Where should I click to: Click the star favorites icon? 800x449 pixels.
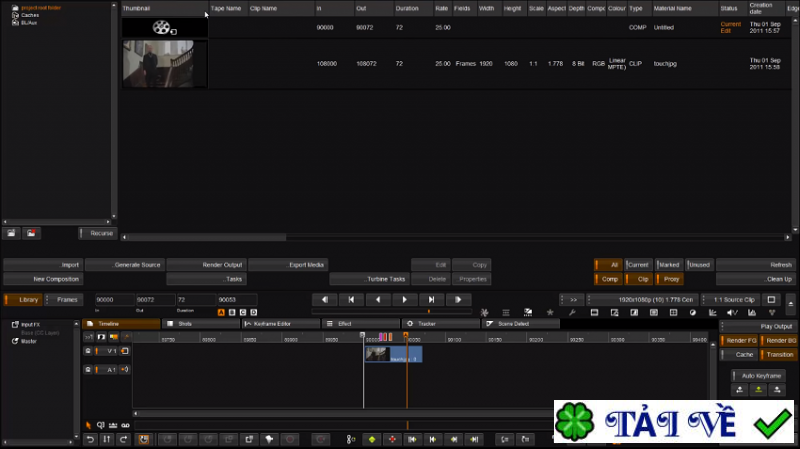click(549, 312)
